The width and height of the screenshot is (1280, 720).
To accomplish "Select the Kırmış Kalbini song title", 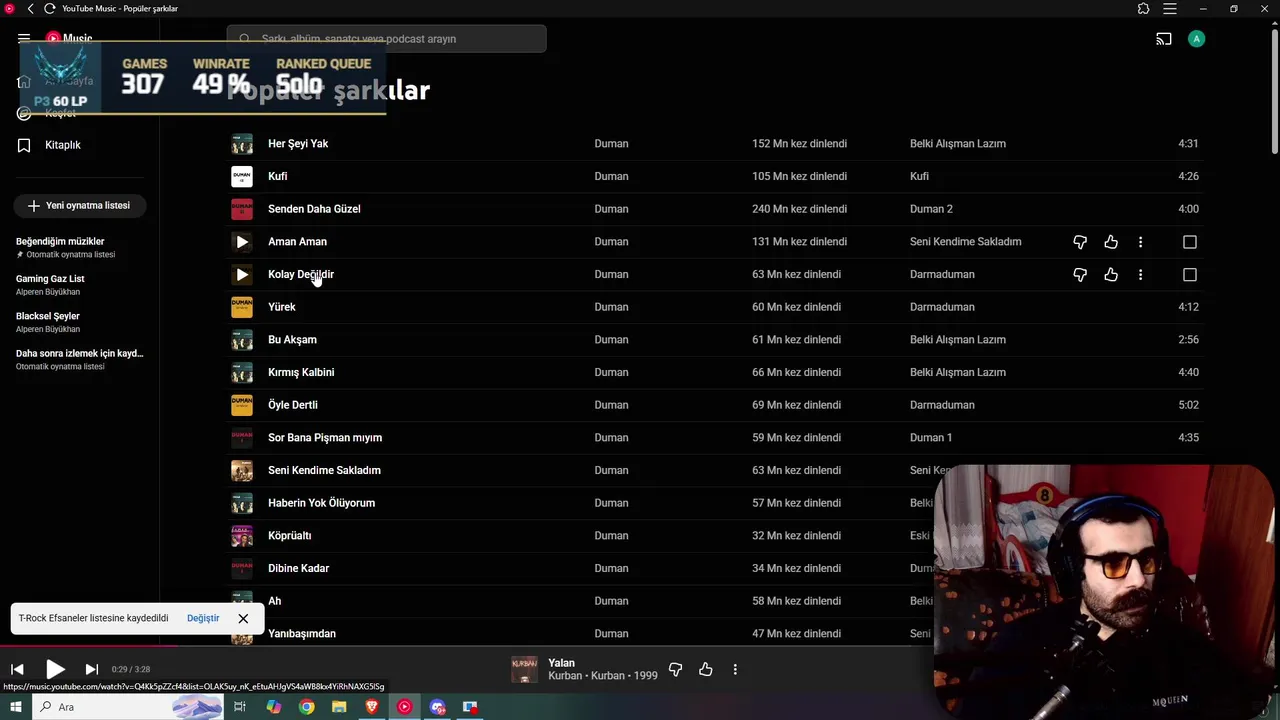I will [301, 372].
